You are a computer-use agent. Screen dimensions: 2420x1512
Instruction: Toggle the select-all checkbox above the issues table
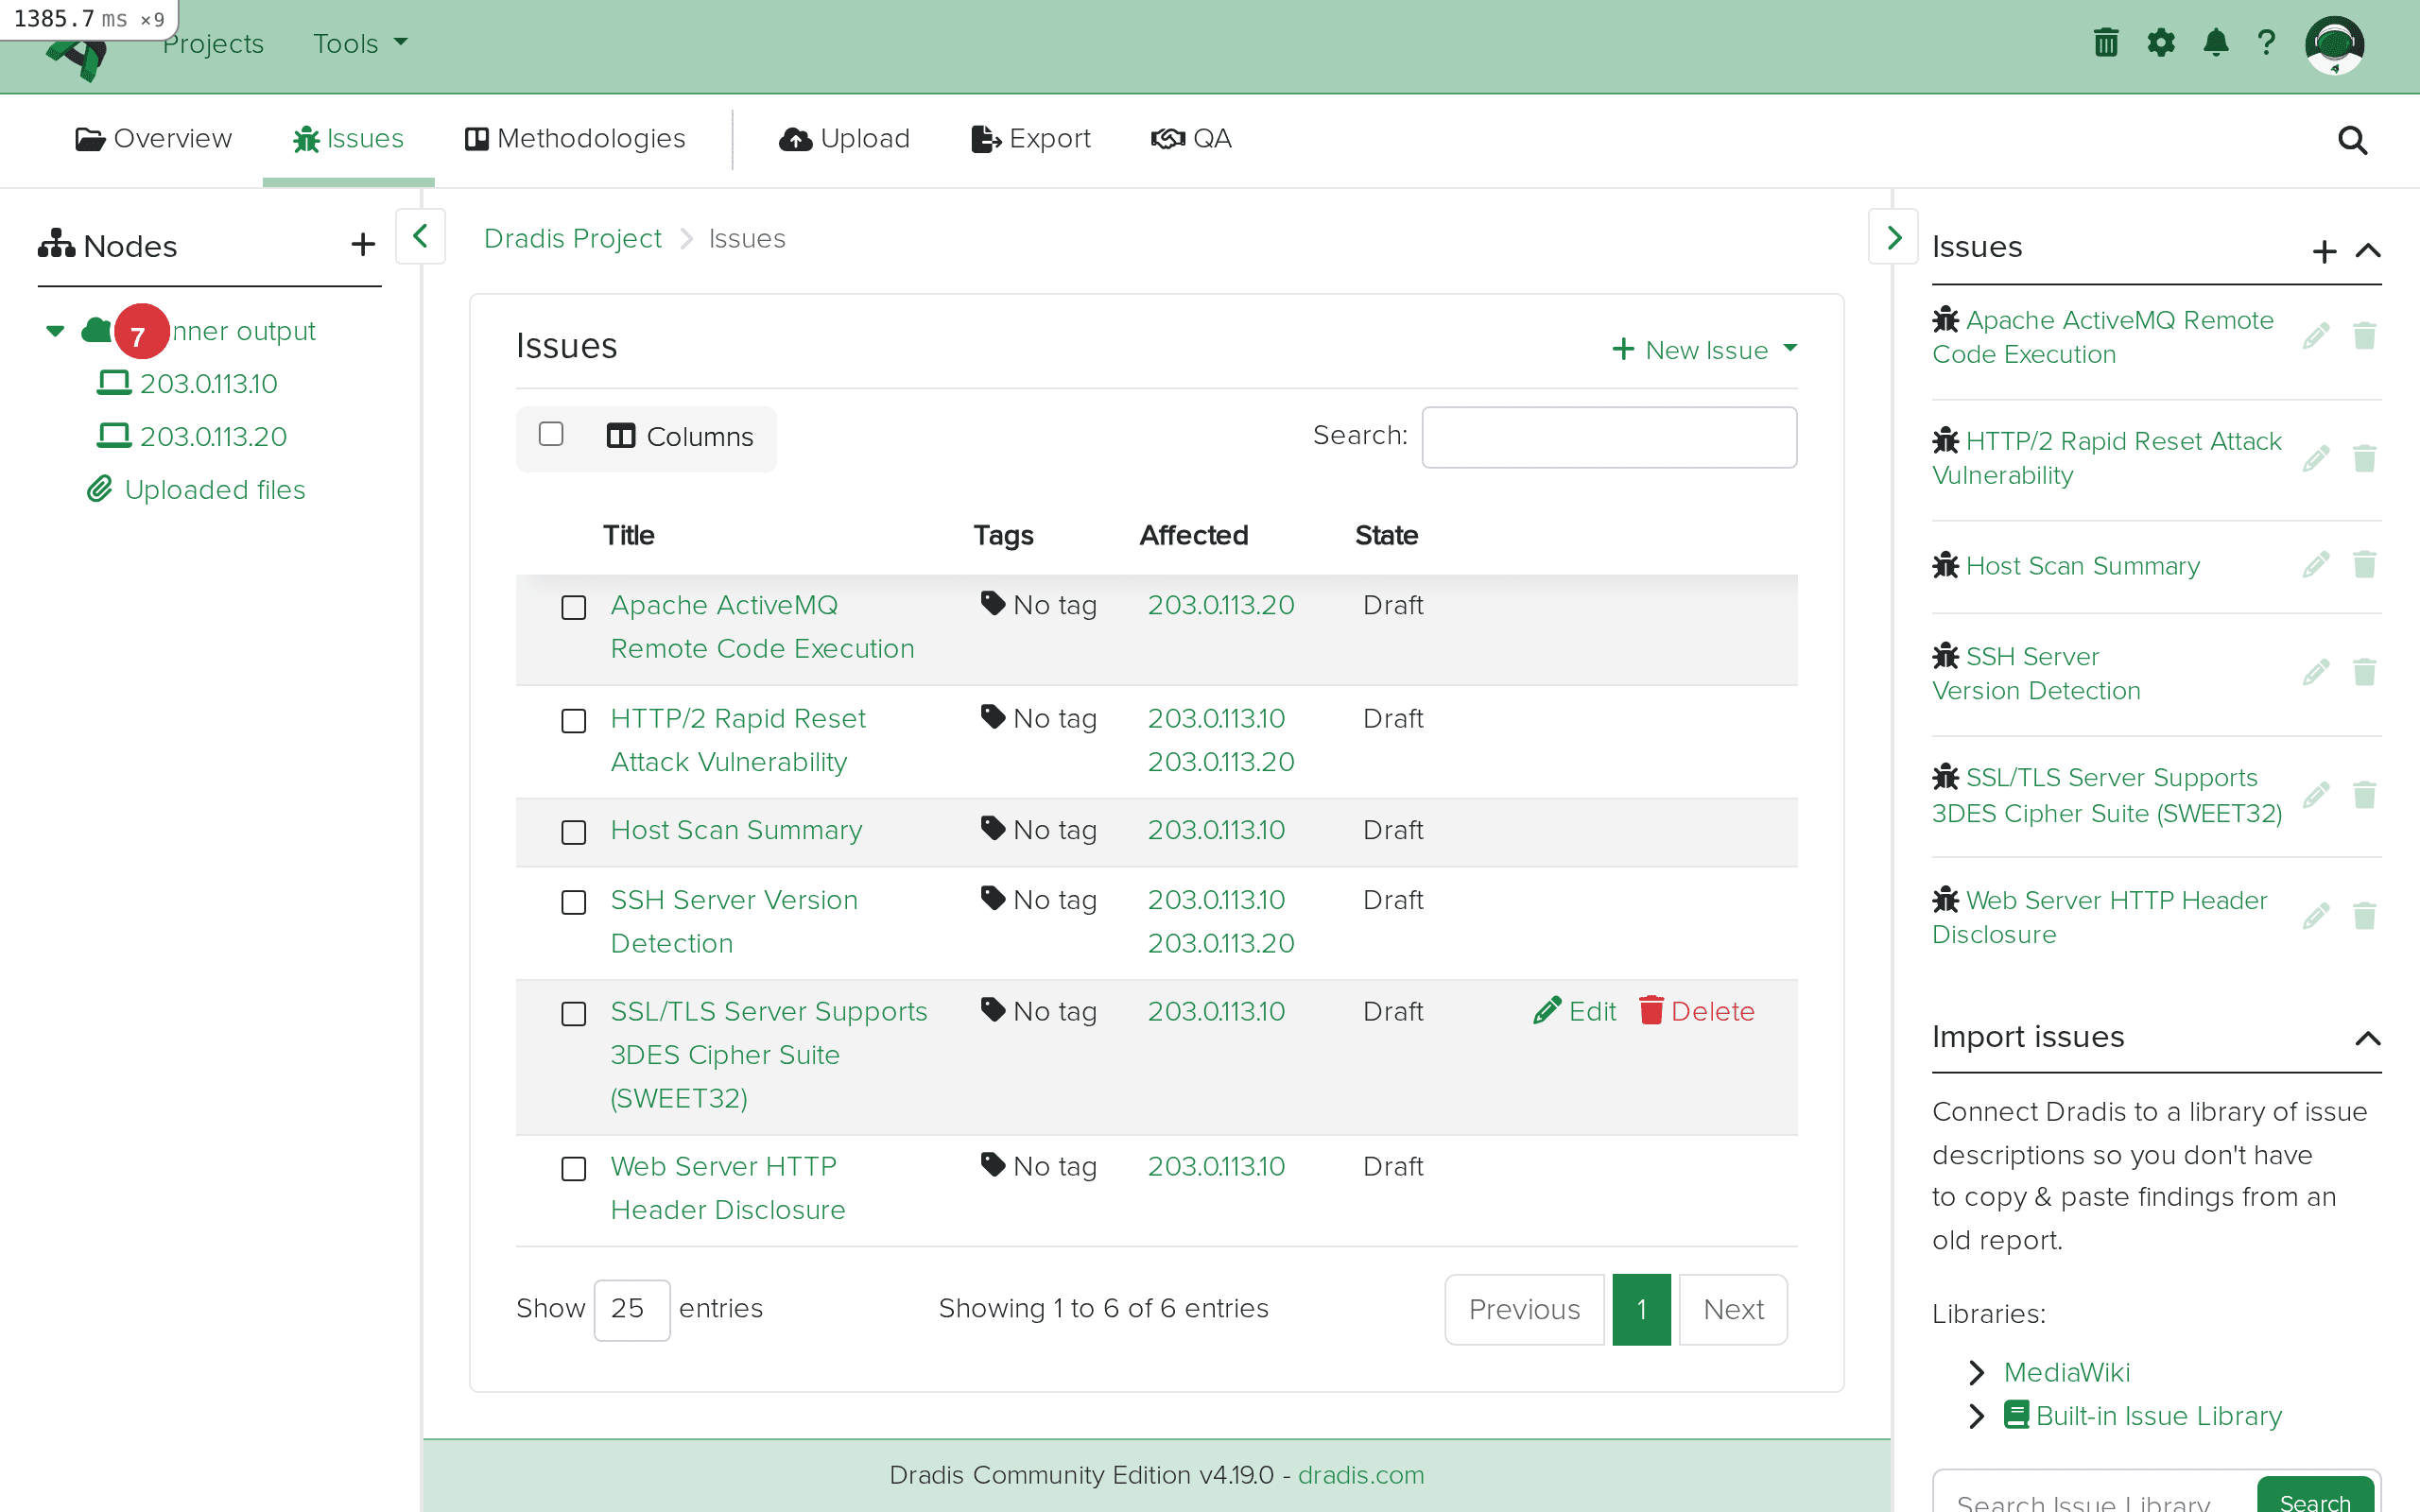pyautogui.click(x=551, y=434)
